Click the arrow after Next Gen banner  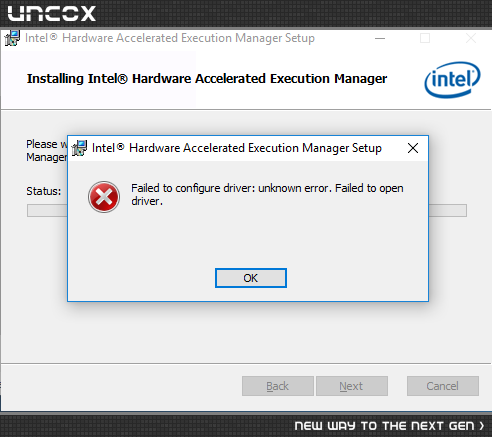click(x=481, y=426)
